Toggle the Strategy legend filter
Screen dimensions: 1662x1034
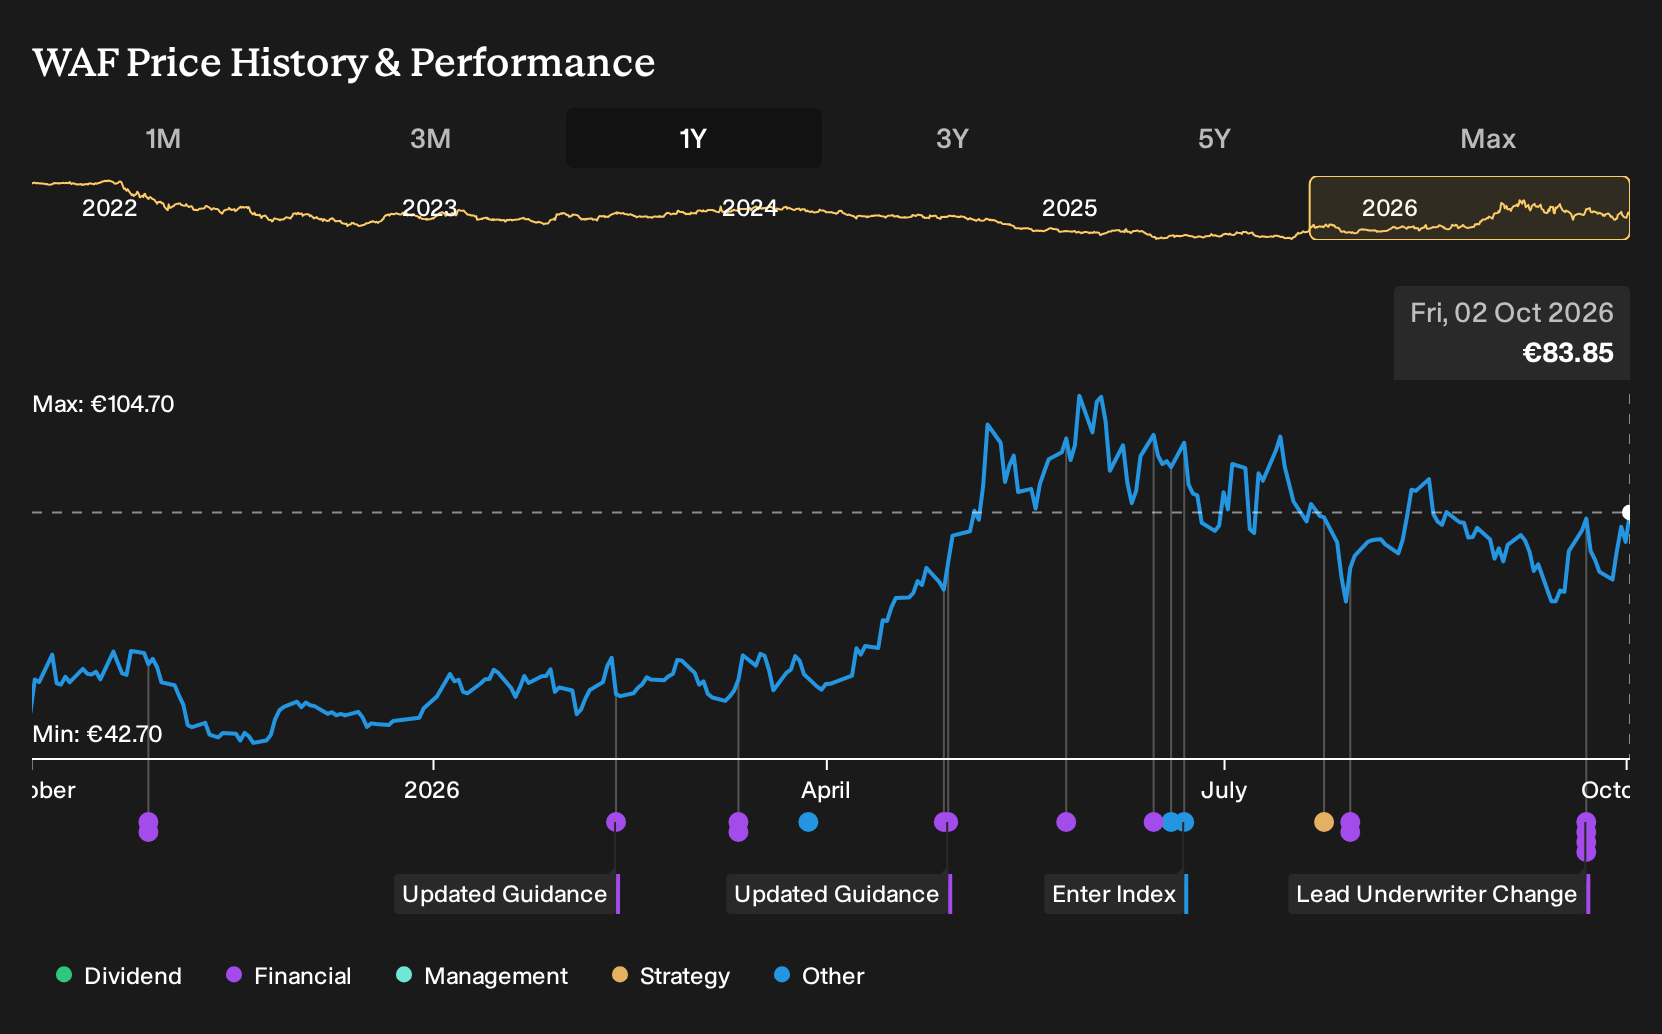[x=671, y=976]
